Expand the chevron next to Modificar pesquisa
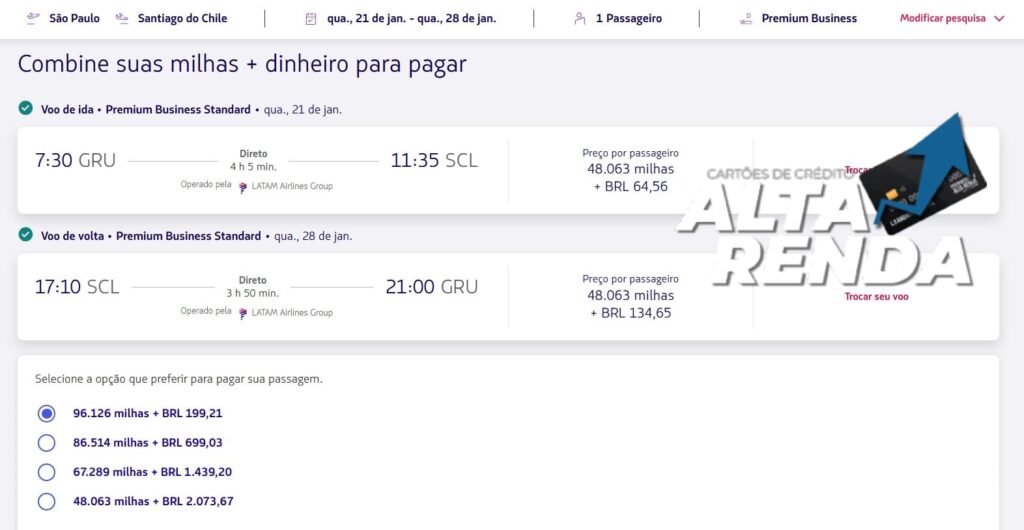1024x530 pixels. coord(999,18)
